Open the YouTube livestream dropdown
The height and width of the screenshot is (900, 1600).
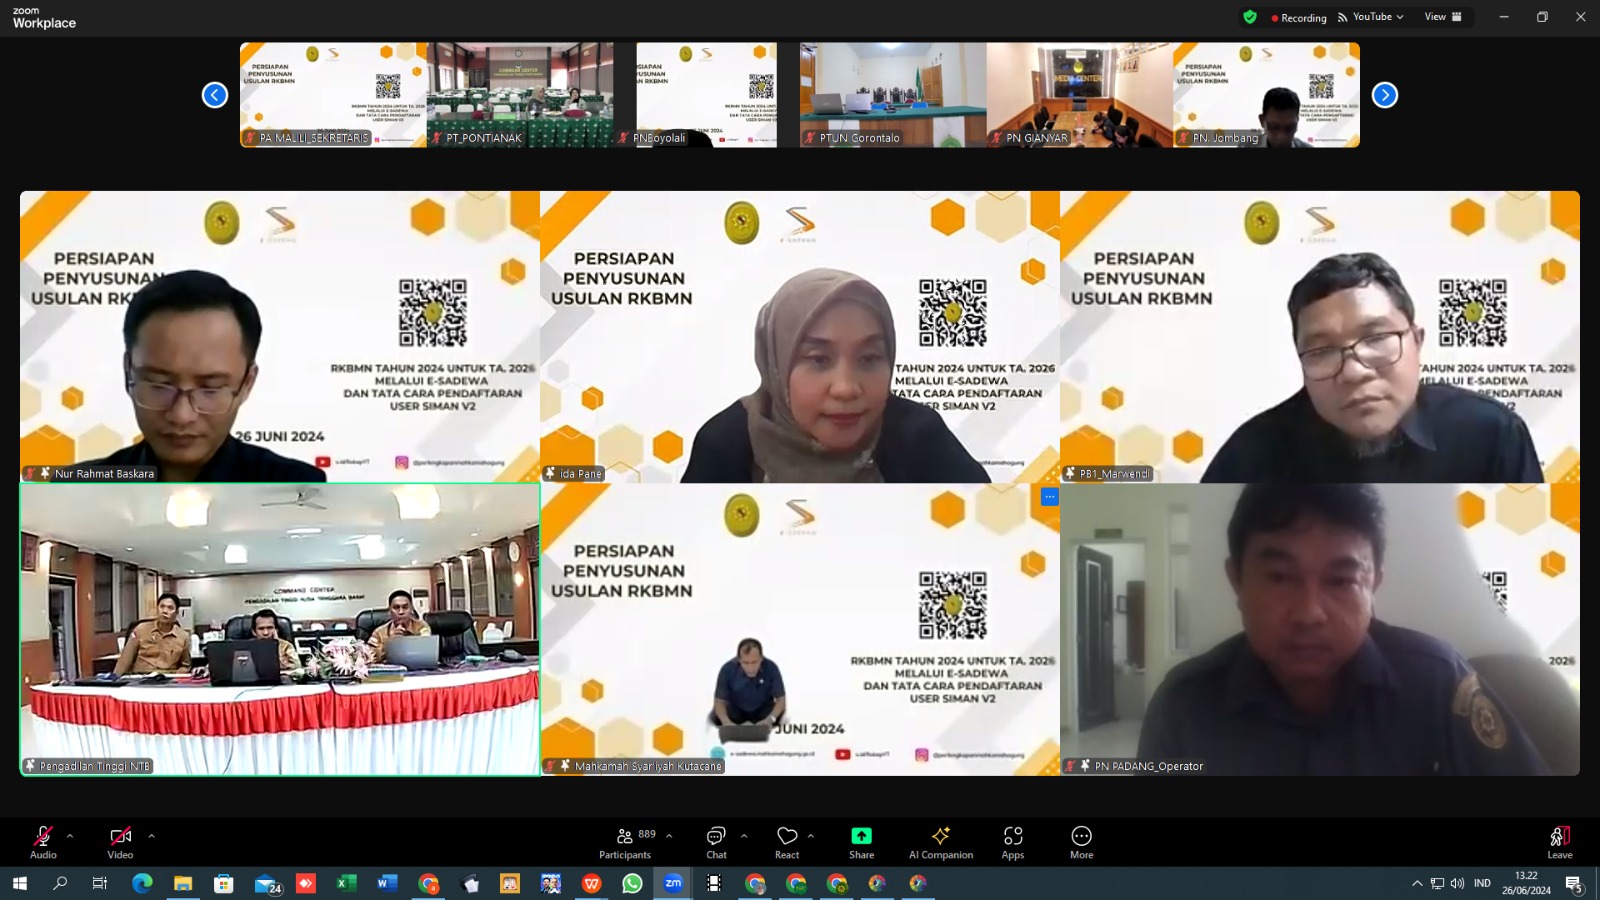click(x=1371, y=17)
